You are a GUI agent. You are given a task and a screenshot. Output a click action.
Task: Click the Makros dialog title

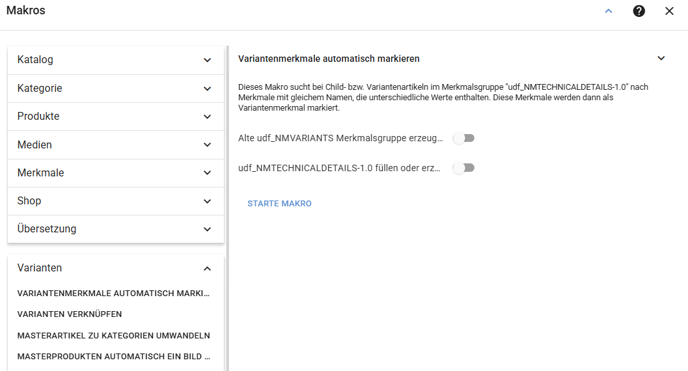click(25, 10)
